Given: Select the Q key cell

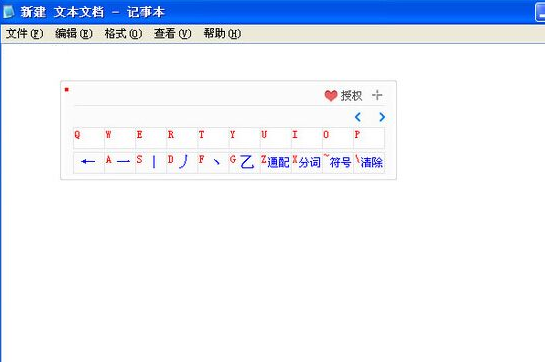Looking at the screenshot, I should pyautogui.click(x=89, y=138).
